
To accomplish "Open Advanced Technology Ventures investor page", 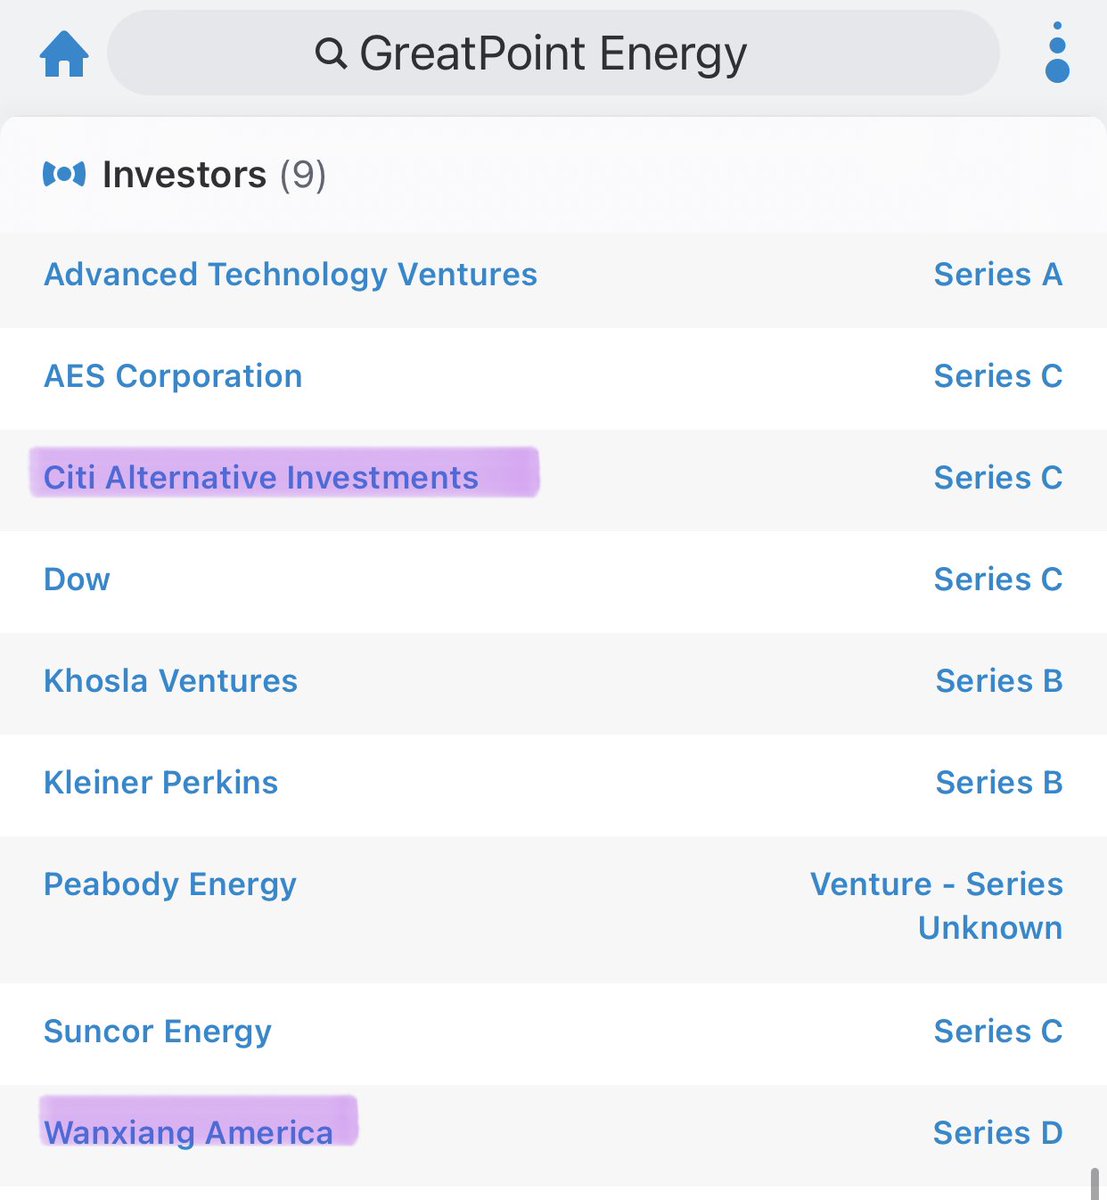I will pyautogui.click(x=290, y=274).
